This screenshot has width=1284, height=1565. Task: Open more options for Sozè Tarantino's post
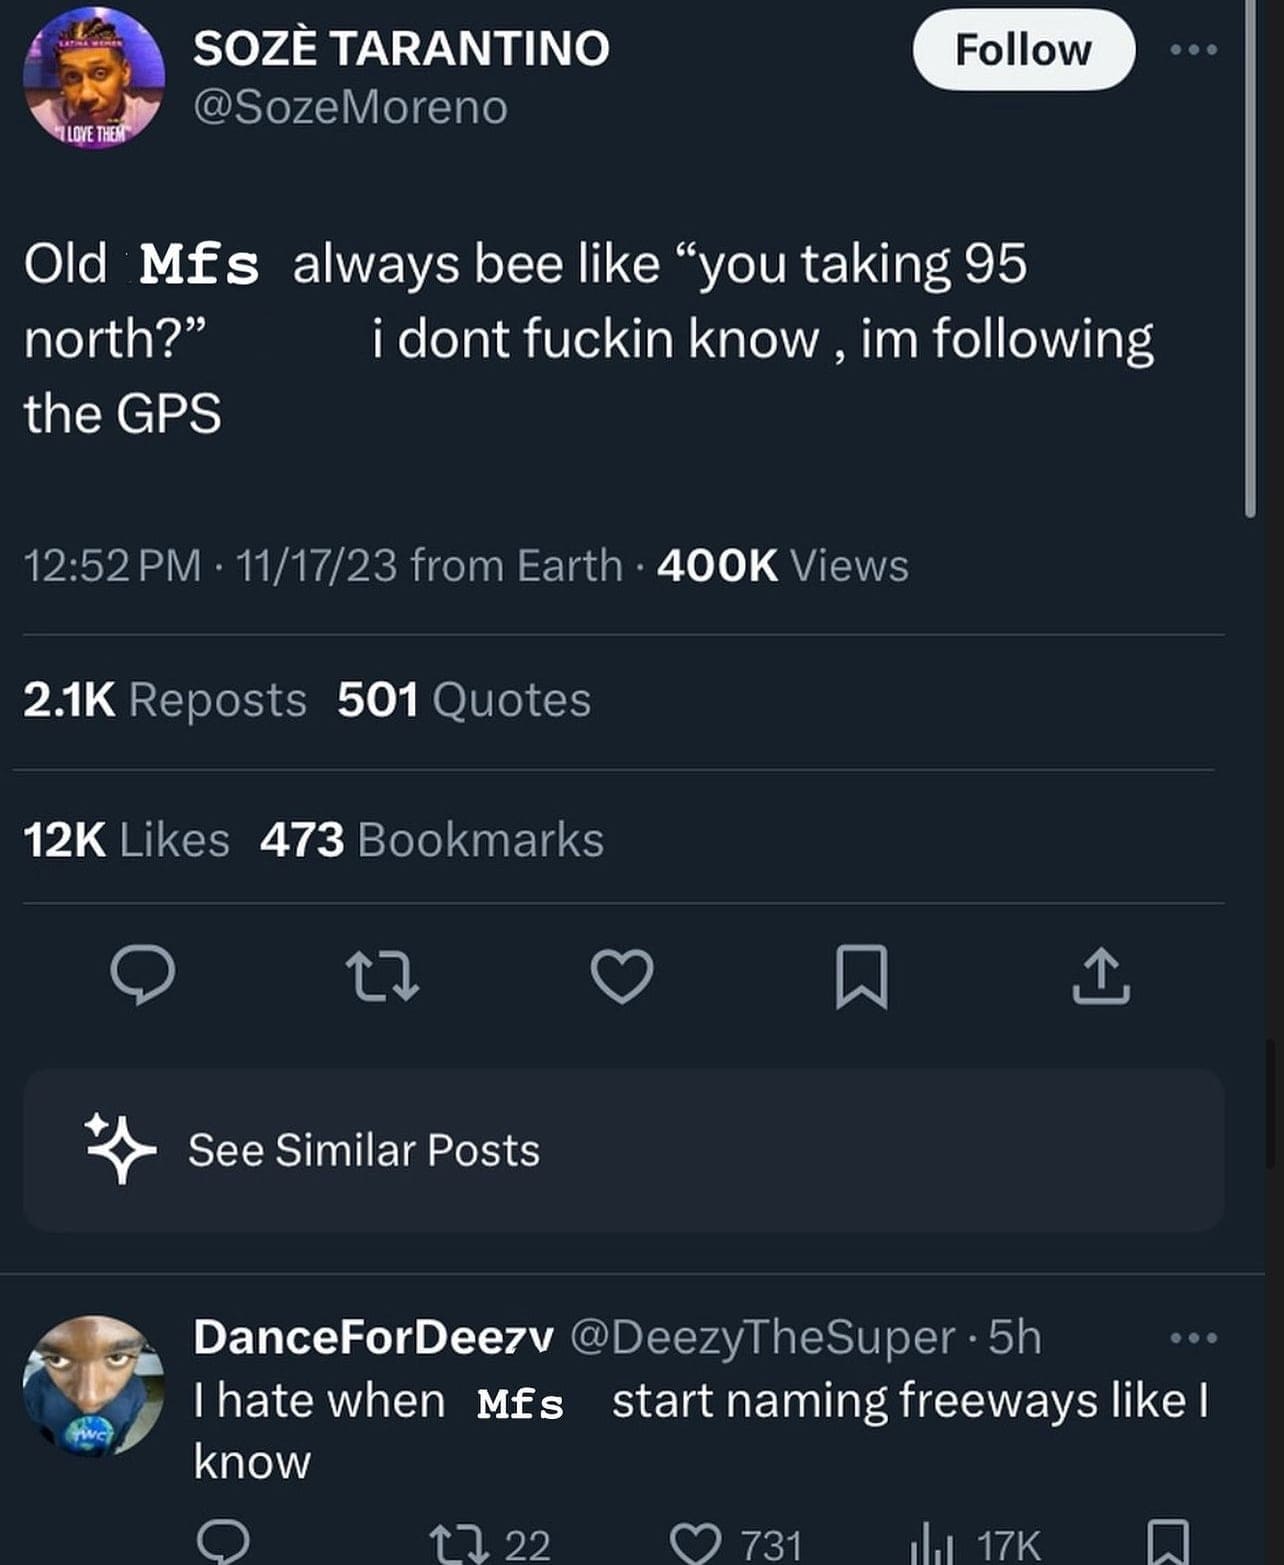(1195, 49)
